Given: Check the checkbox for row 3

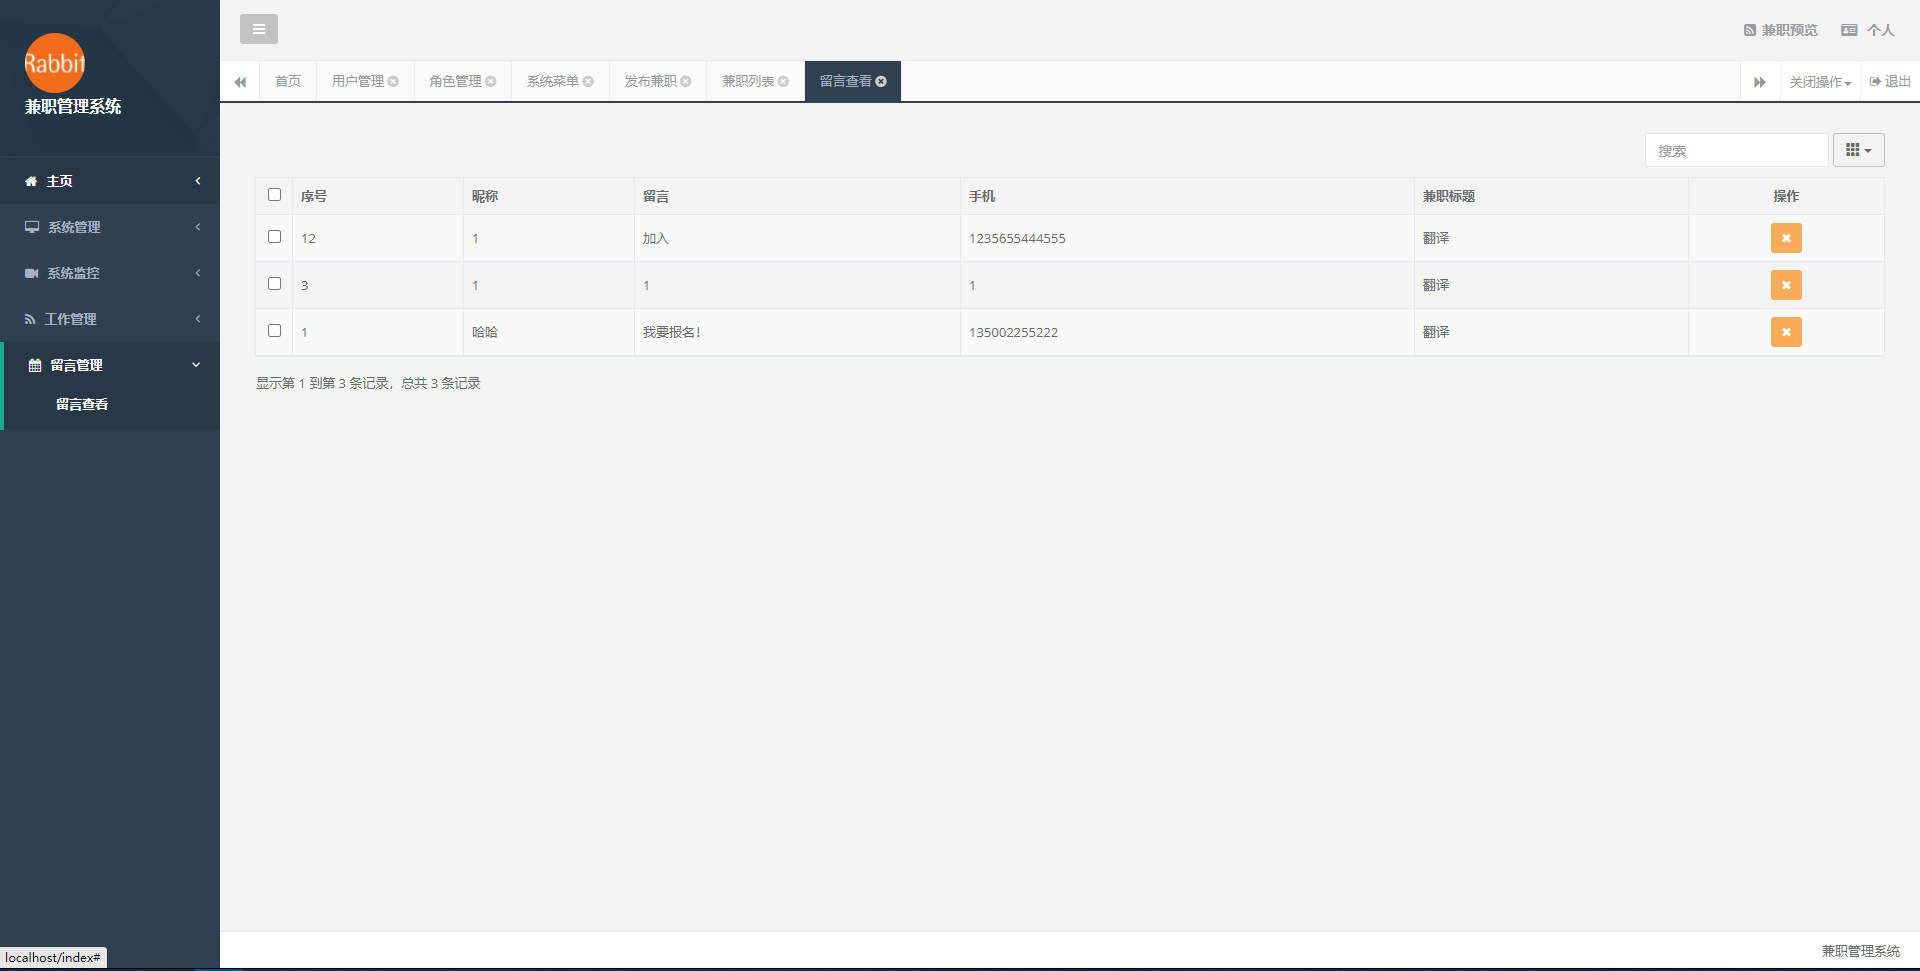Looking at the screenshot, I should [x=275, y=284].
